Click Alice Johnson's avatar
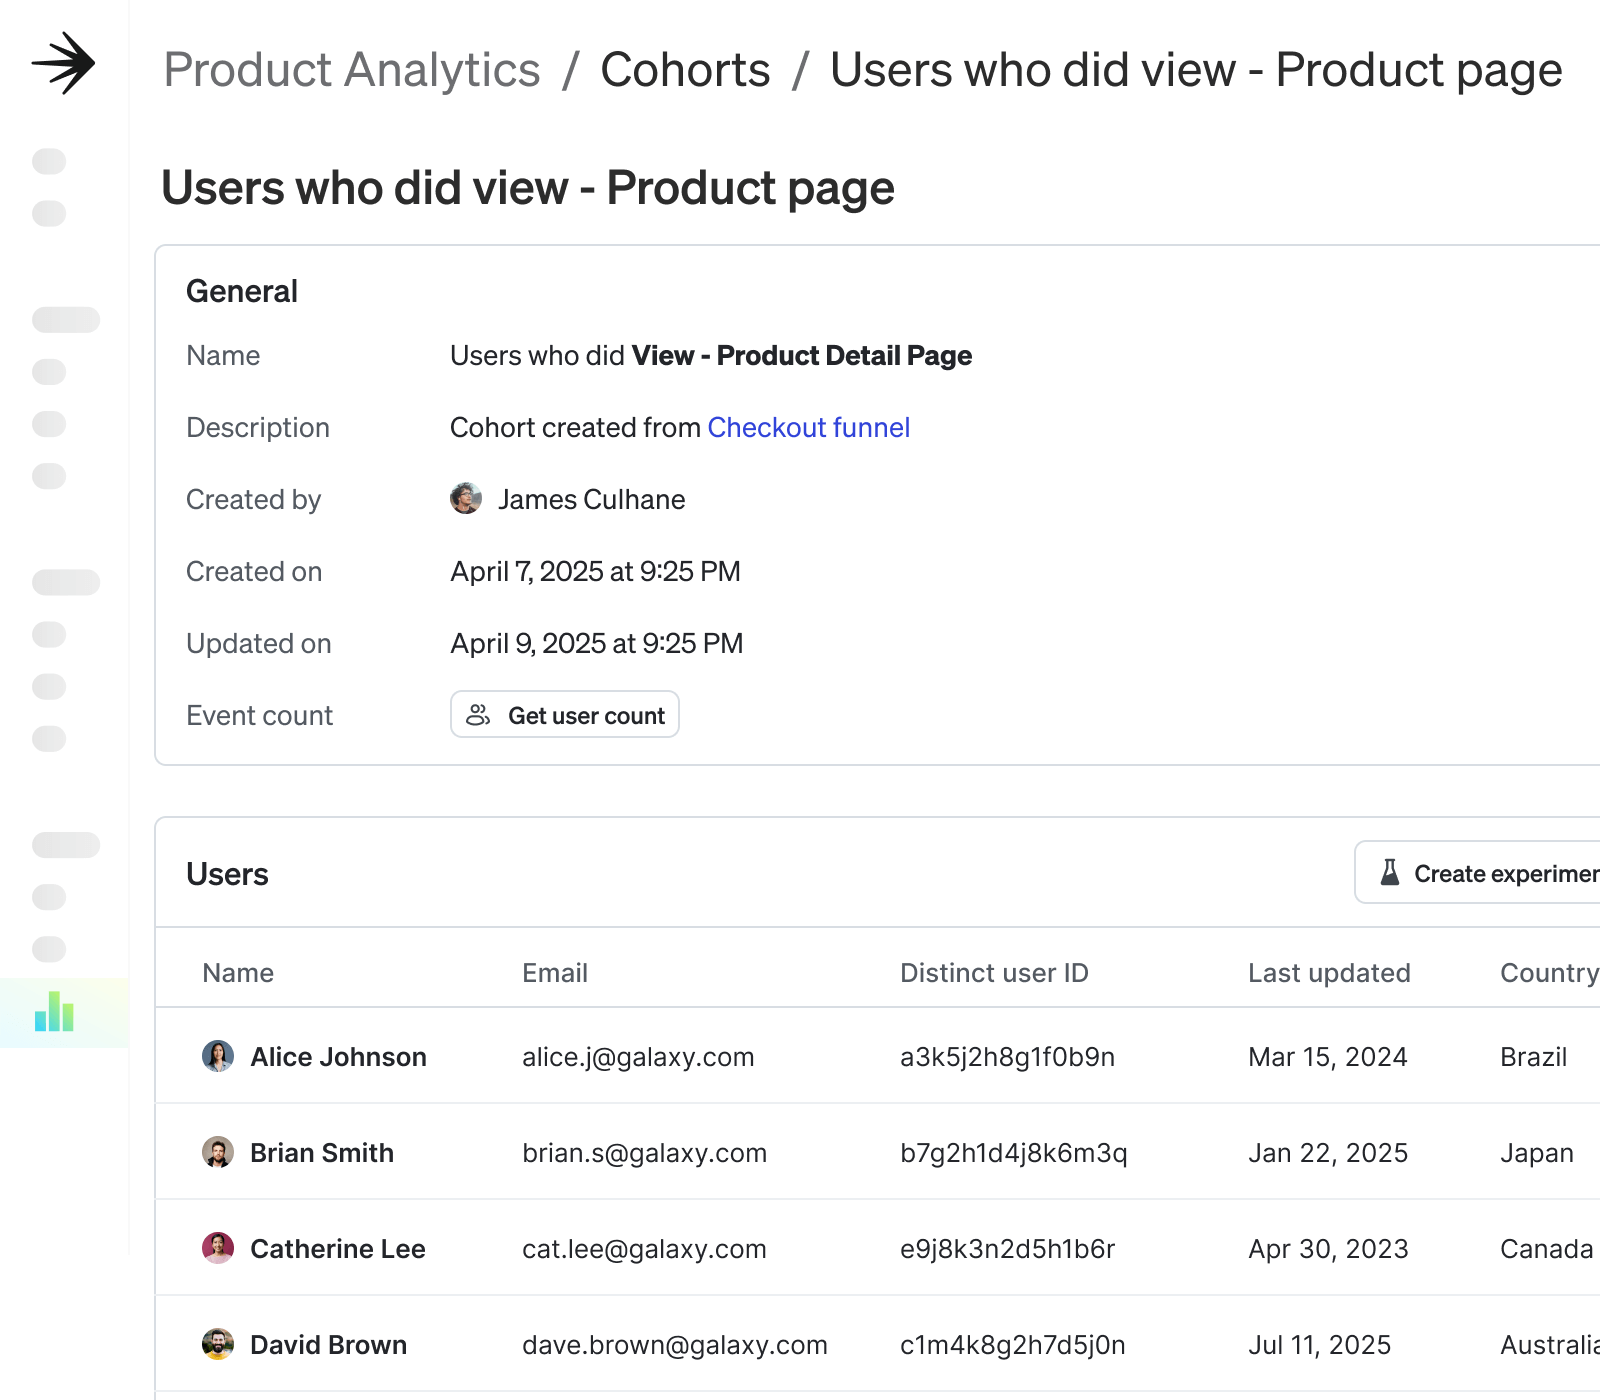This screenshot has height=1400, width=1600. pyautogui.click(x=218, y=1056)
